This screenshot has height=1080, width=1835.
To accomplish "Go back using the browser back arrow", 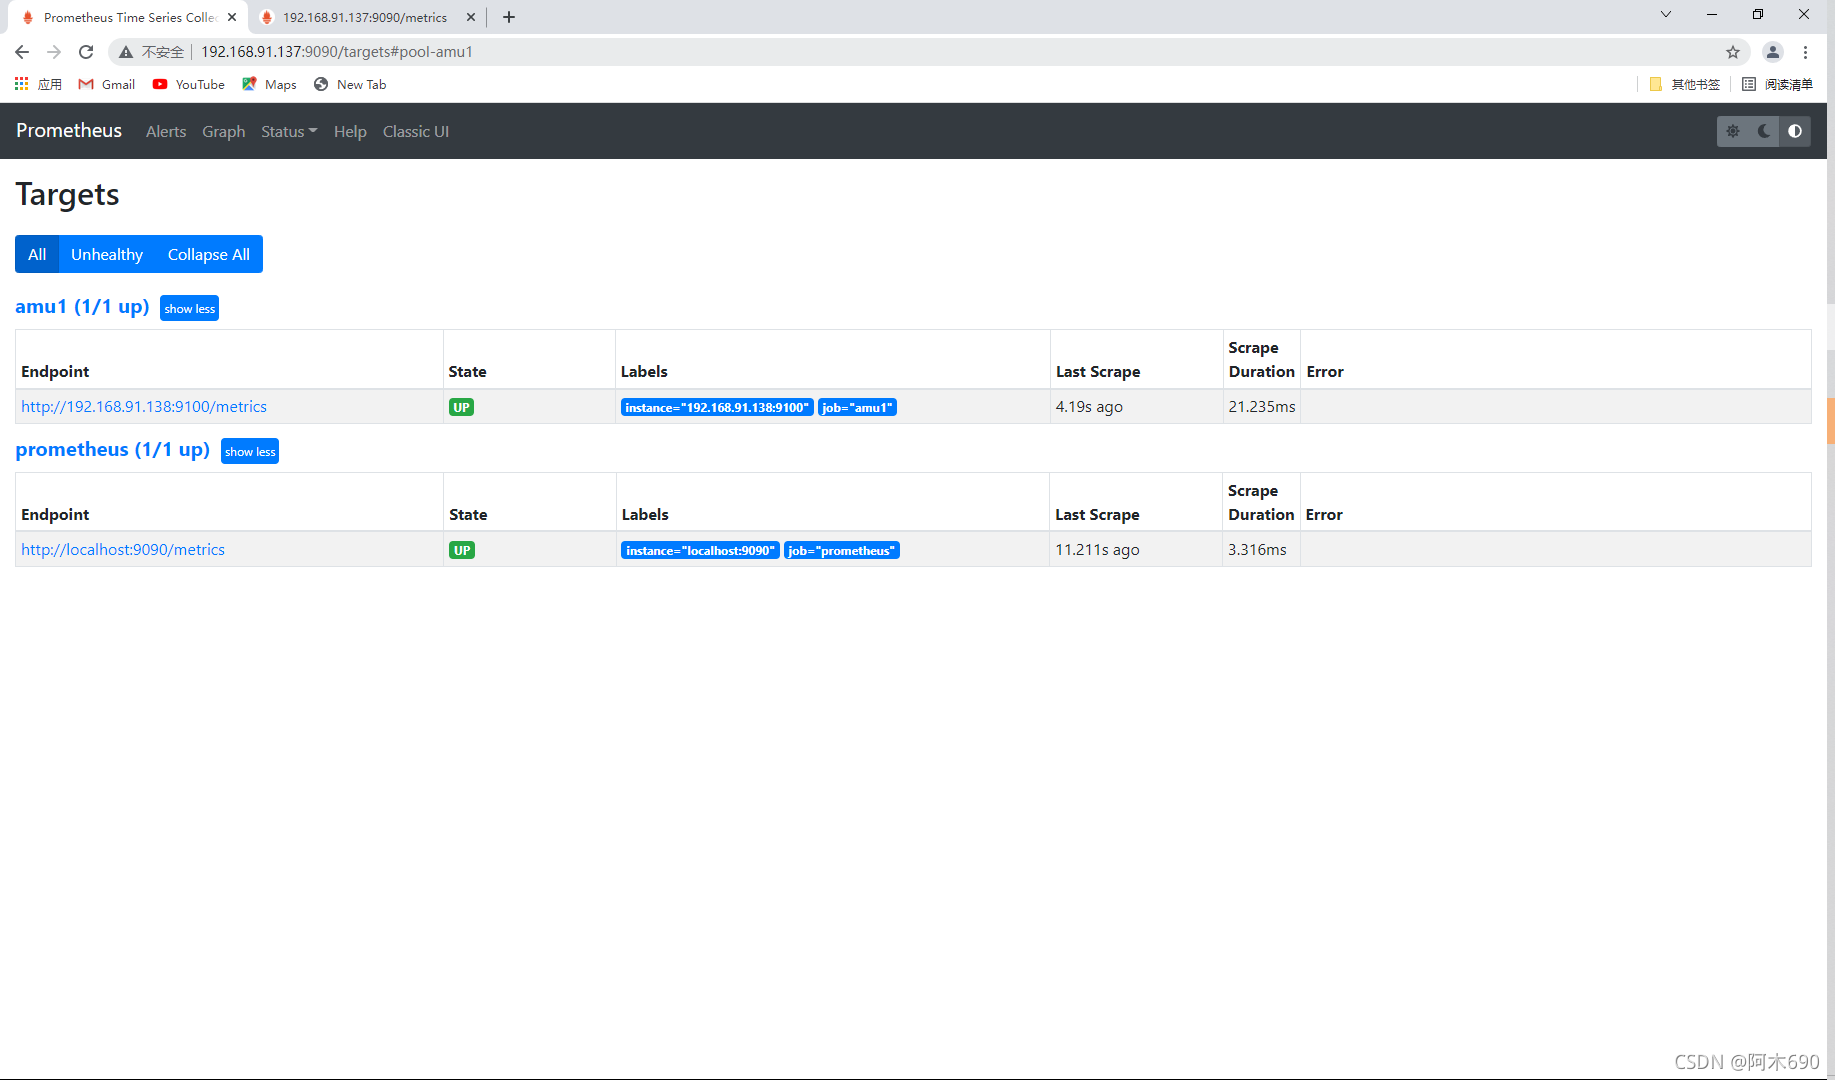I will [22, 52].
